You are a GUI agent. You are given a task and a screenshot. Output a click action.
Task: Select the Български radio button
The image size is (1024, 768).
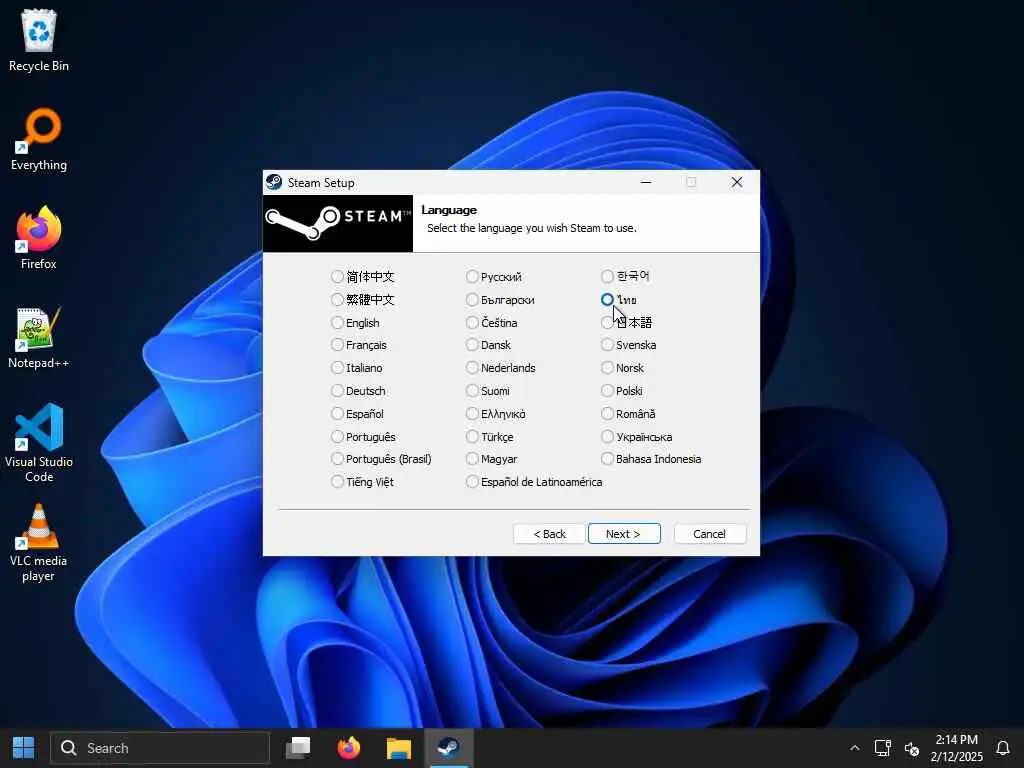(472, 300)
